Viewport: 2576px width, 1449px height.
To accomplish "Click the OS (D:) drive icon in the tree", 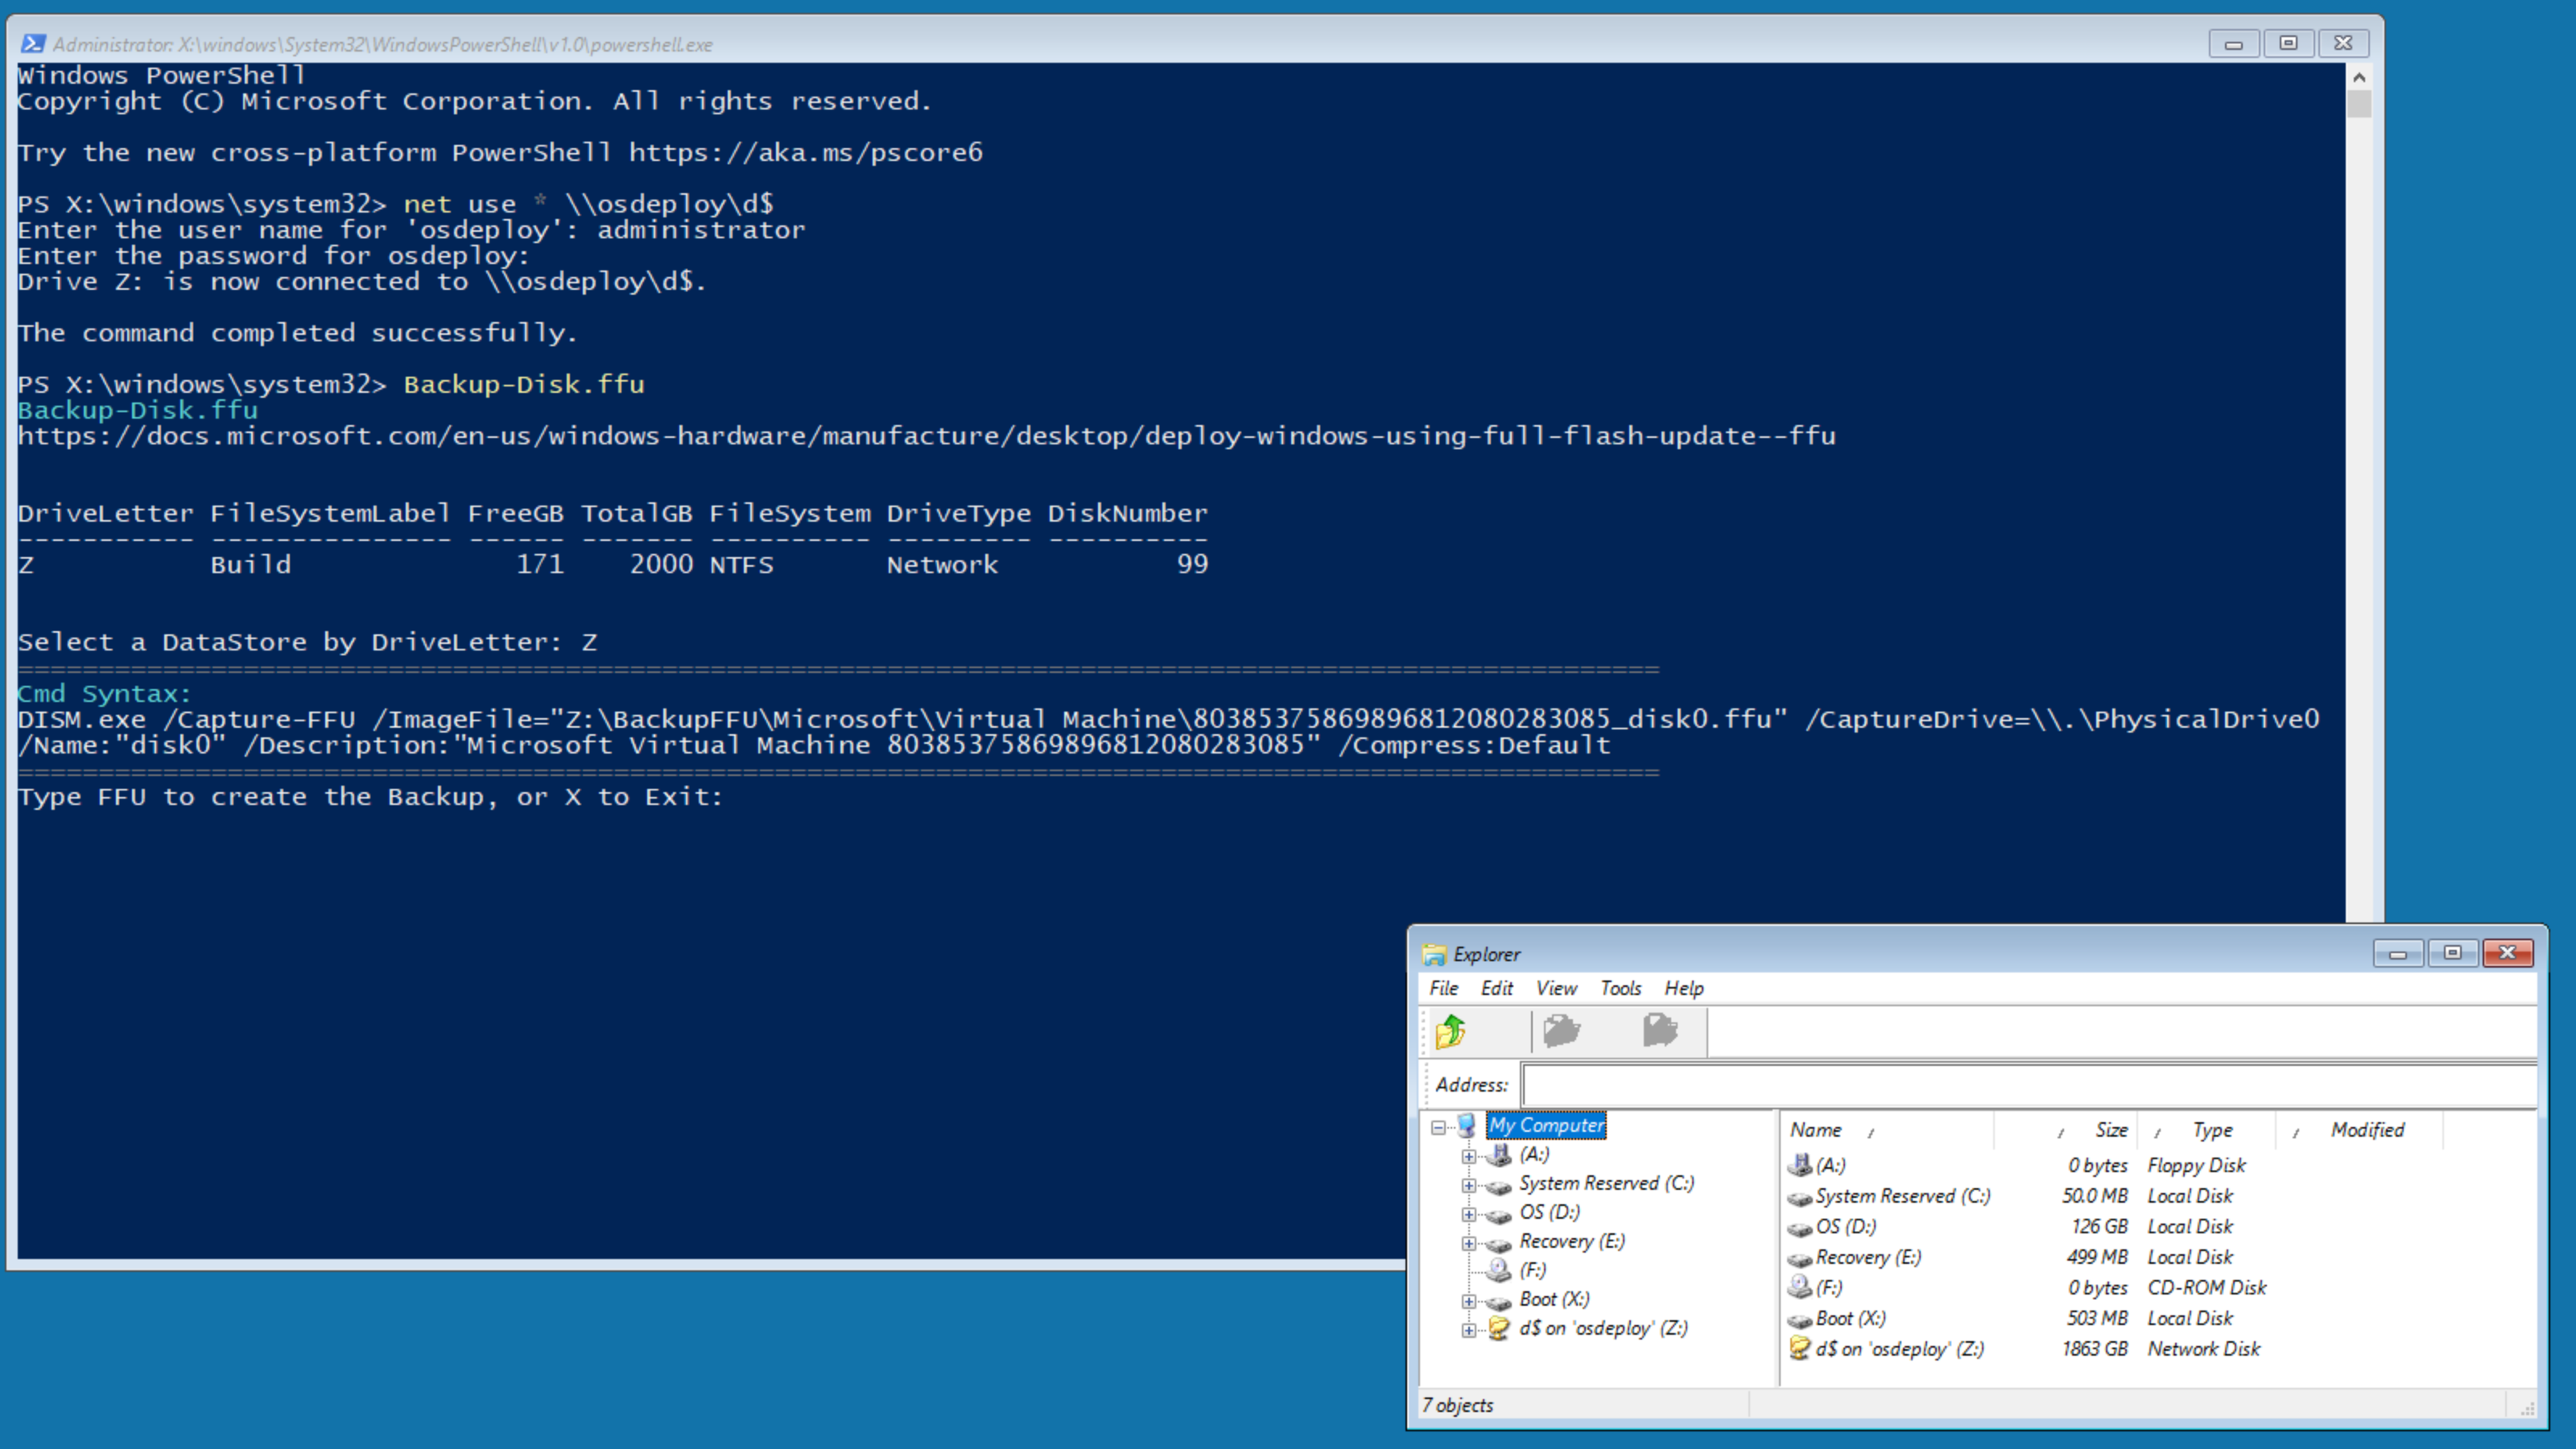I will point(1498,1215).
